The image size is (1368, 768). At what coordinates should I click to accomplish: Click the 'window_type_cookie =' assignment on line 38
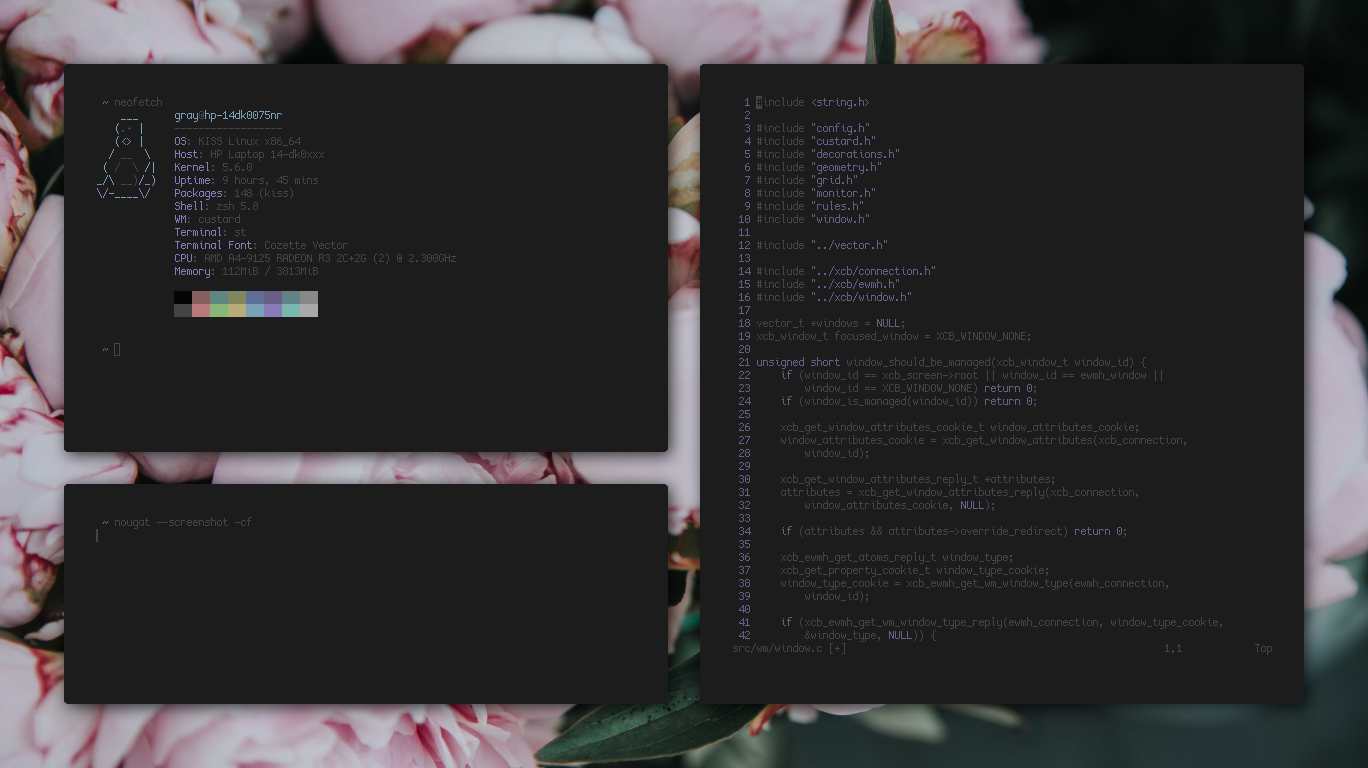click(975, 583)
